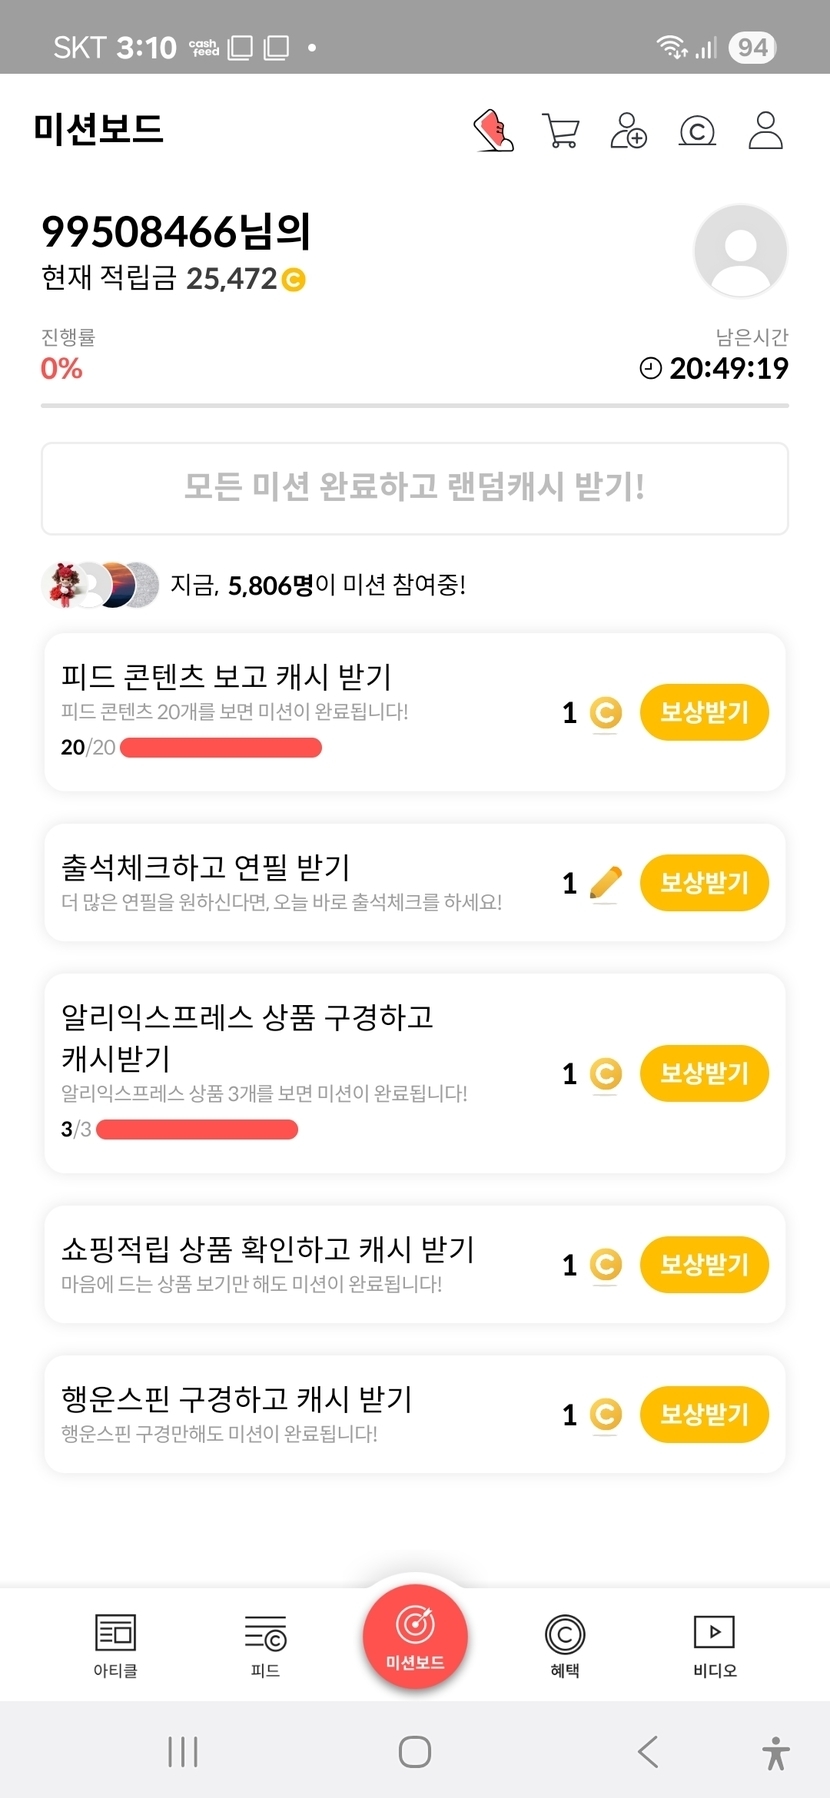This screenshot has height=1798, width=830.
Task: Claim pencil reward for attendance check
Action: [704, 882]
